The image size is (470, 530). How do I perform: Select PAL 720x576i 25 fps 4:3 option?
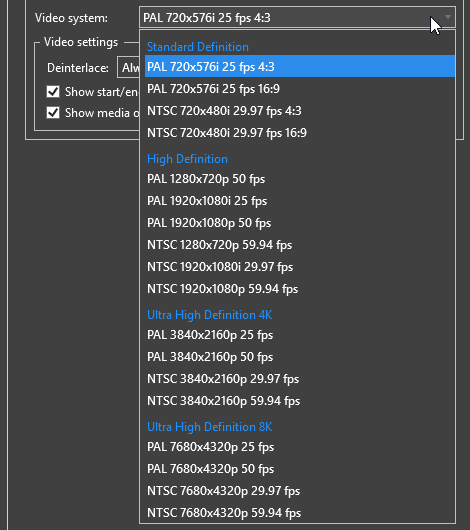tap(300, 66)
